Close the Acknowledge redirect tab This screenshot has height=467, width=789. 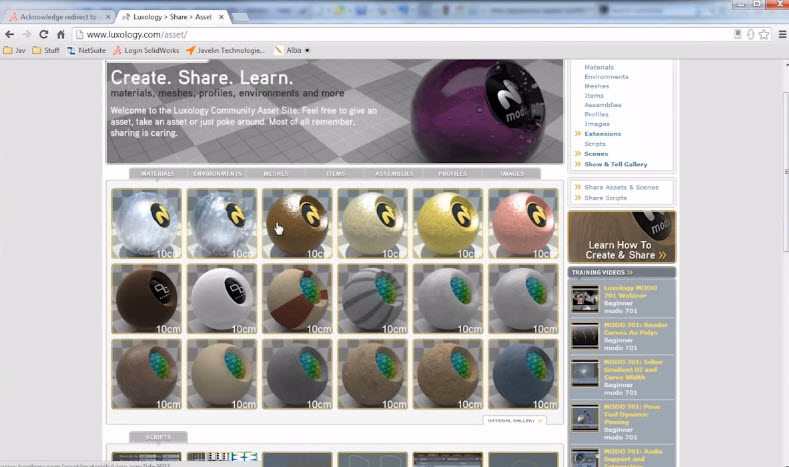[108, 17]
